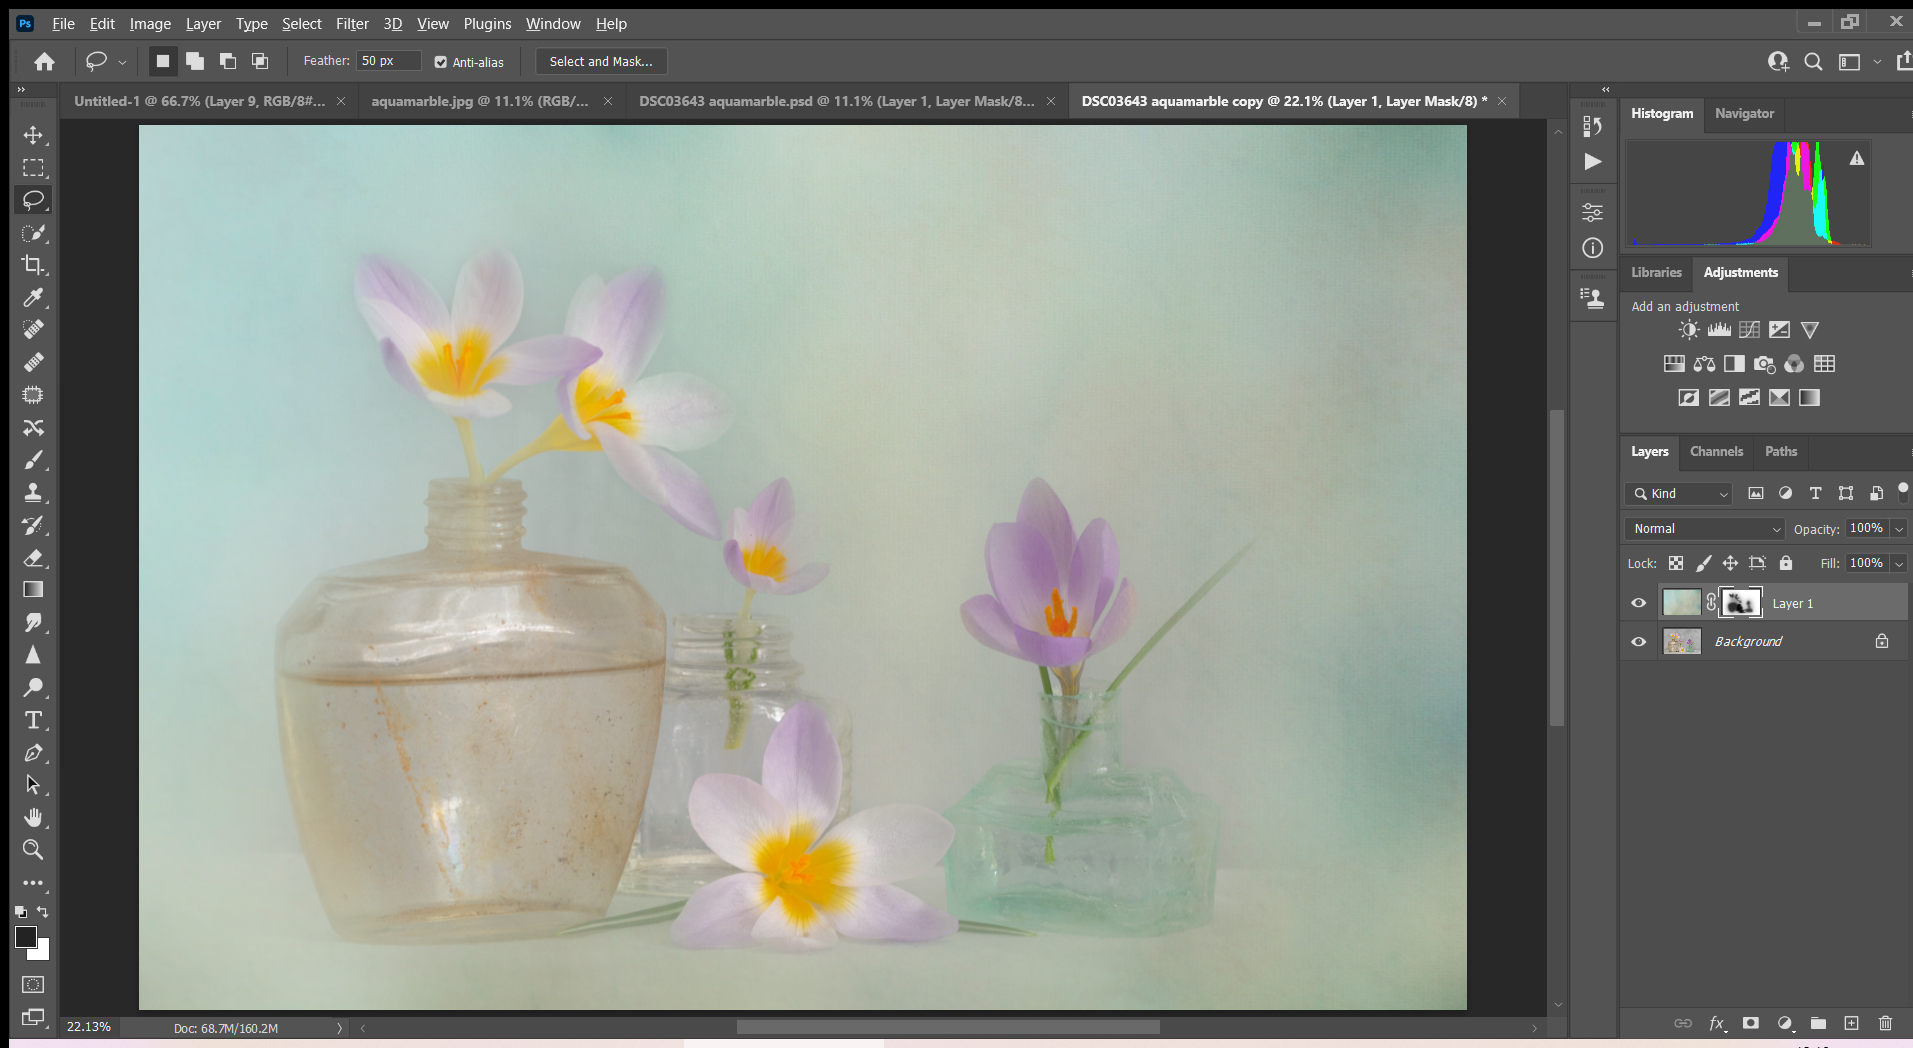Activate the Zoom tool
Viewport: 1913px width, 1048px height.
[33, 849]
